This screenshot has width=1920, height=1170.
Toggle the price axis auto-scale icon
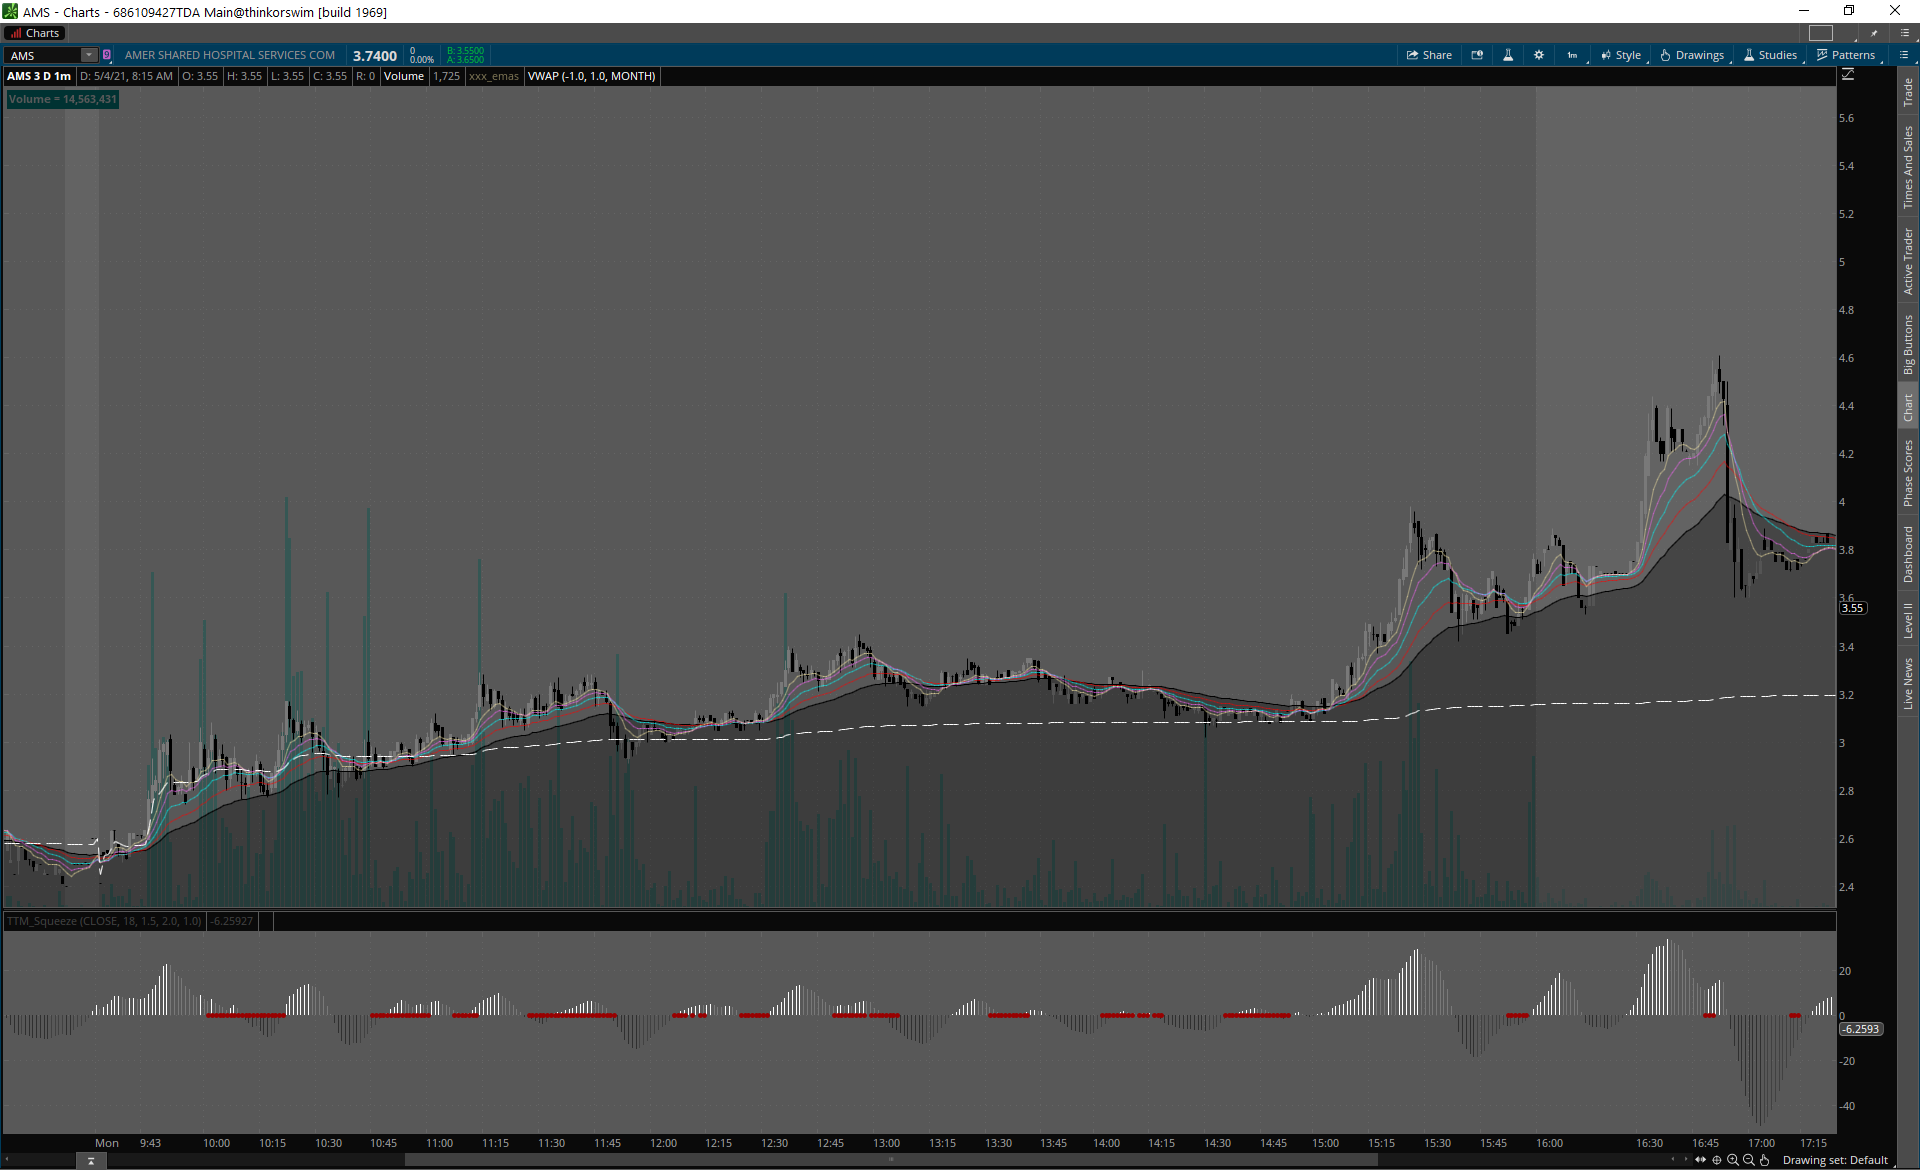point(1848,75)
